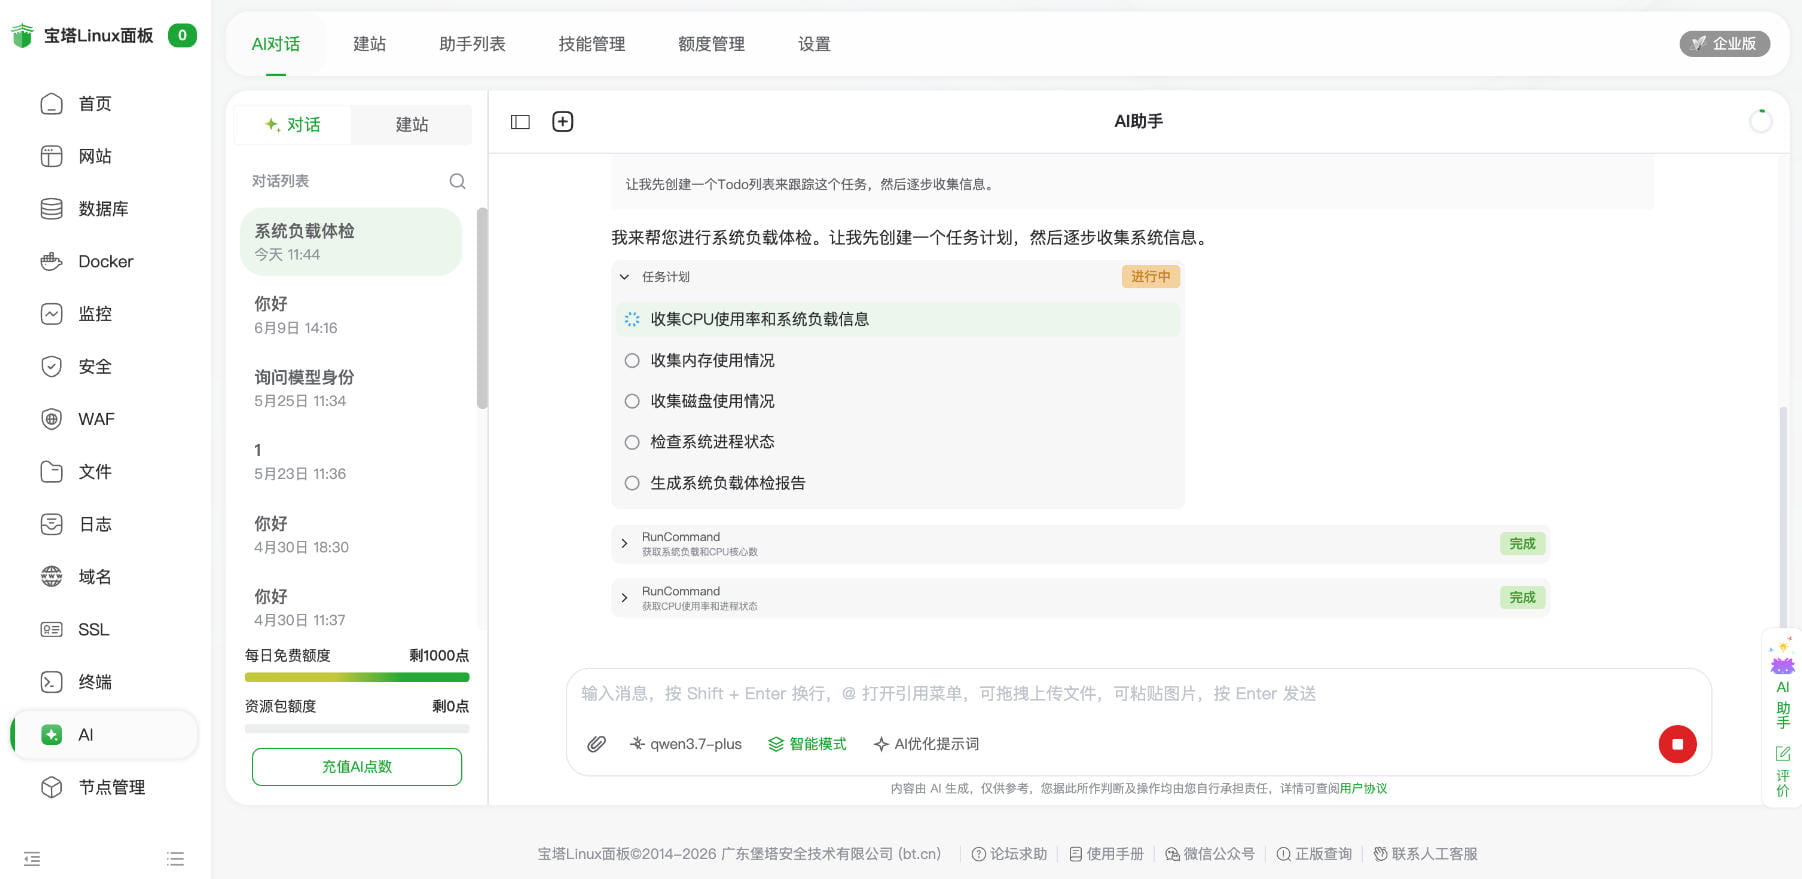This screenshot has height=879, width=1802.
Task: Open the 你好 conversation from 6月9日 14:16
Action: coord(351,315)
